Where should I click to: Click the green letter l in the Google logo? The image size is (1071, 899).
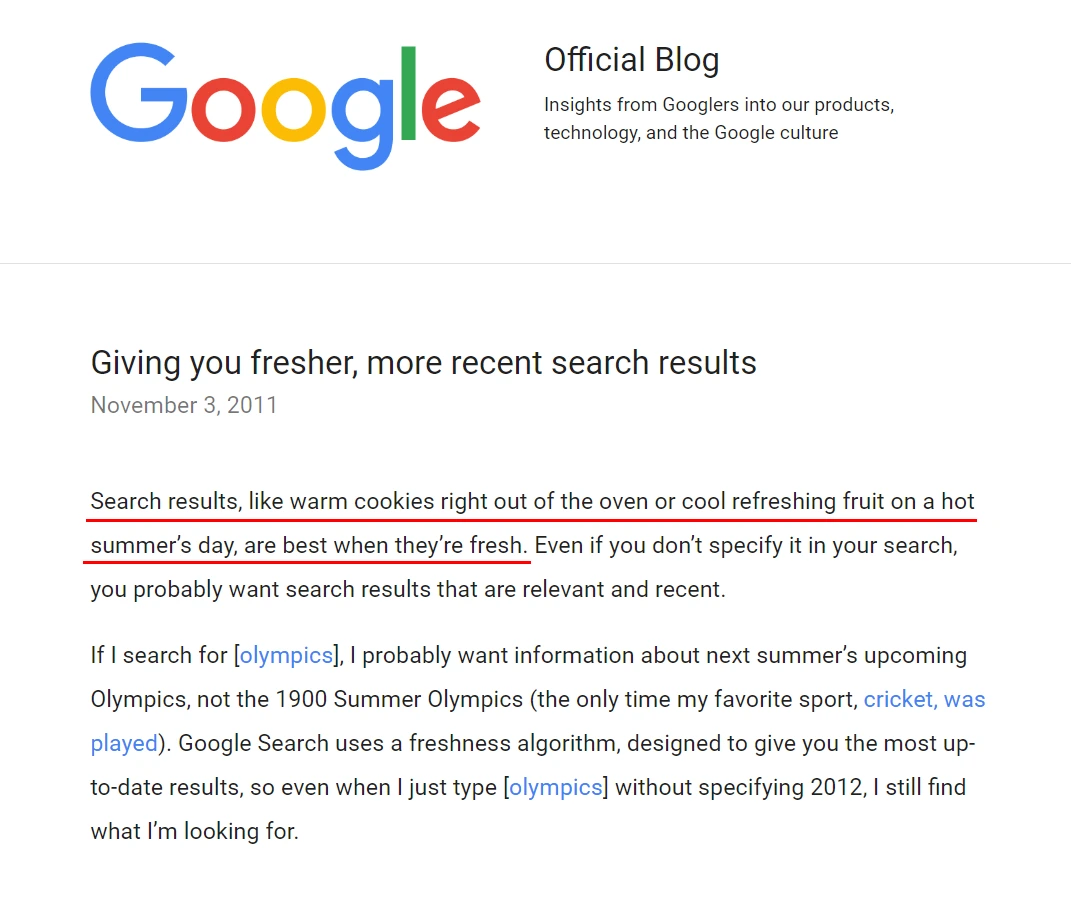(408, 93)
